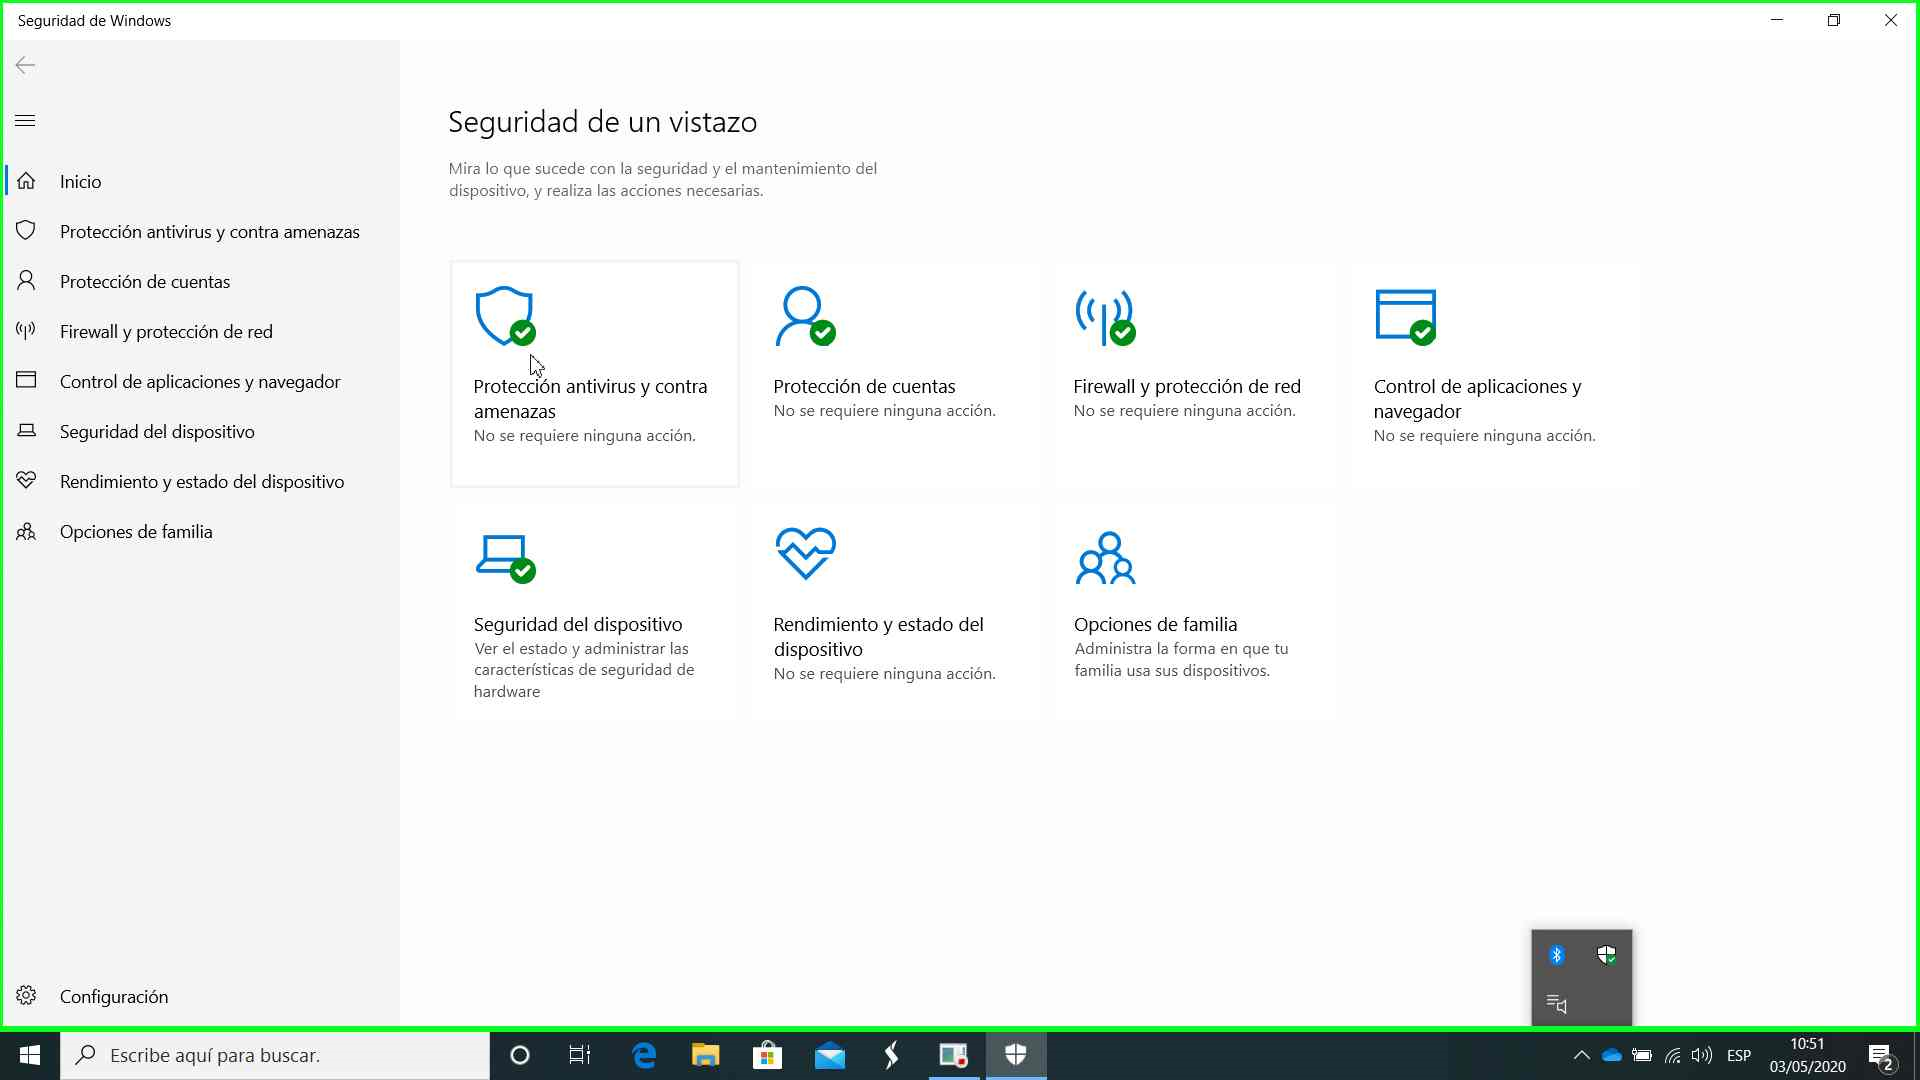Image resolution: width=1920 pixels, height=1080 pixels.
Task: Collapse the hidden tray icons chevron
Action: coord(1581,1055)
